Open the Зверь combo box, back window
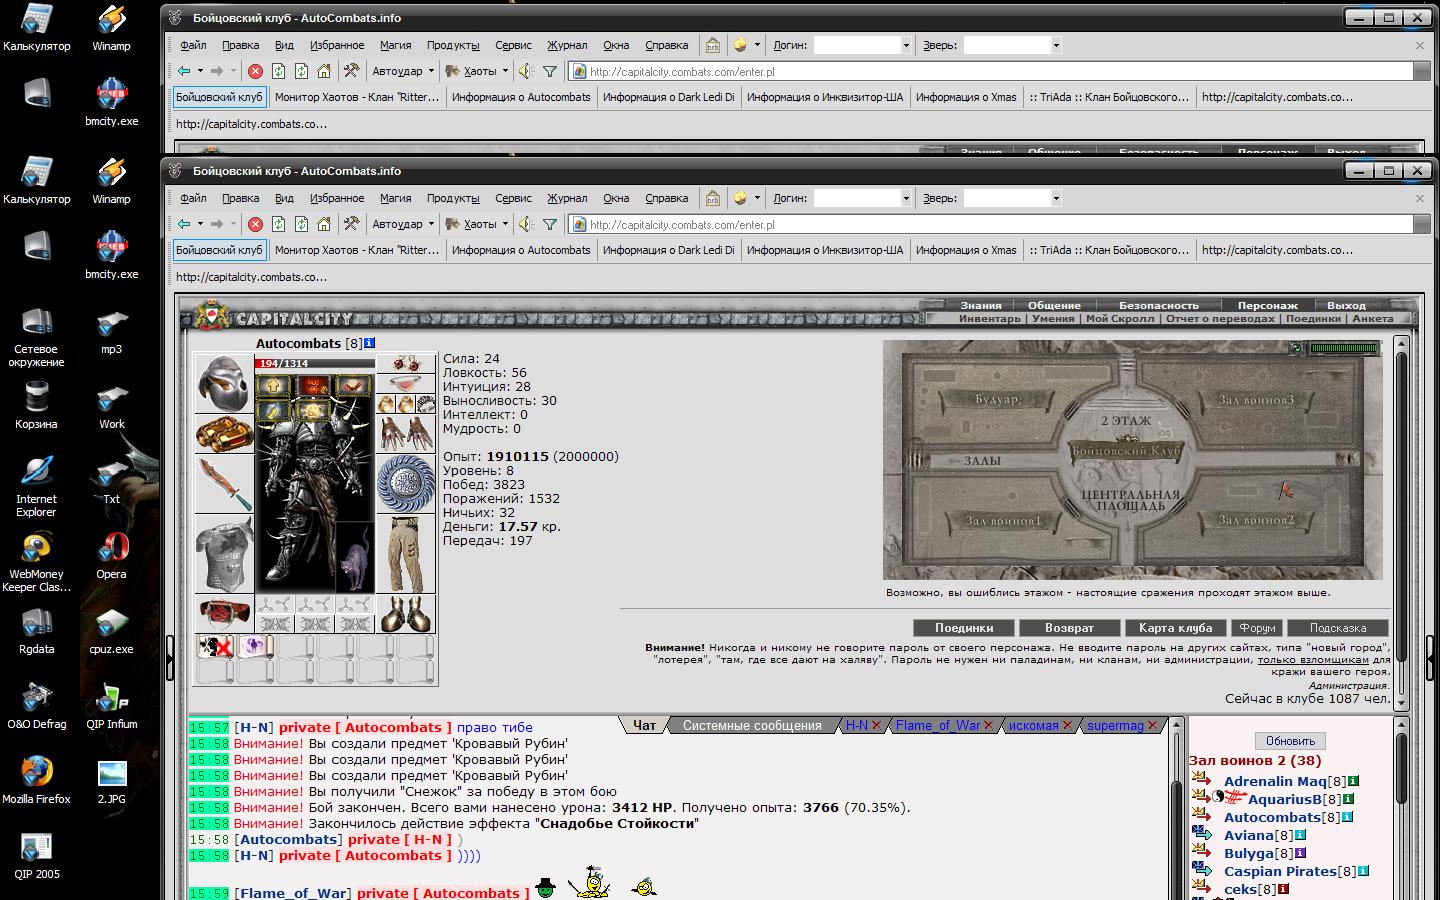This screenshot has width=1440, height=900. pyautogui.click(x=1012, y=45)
